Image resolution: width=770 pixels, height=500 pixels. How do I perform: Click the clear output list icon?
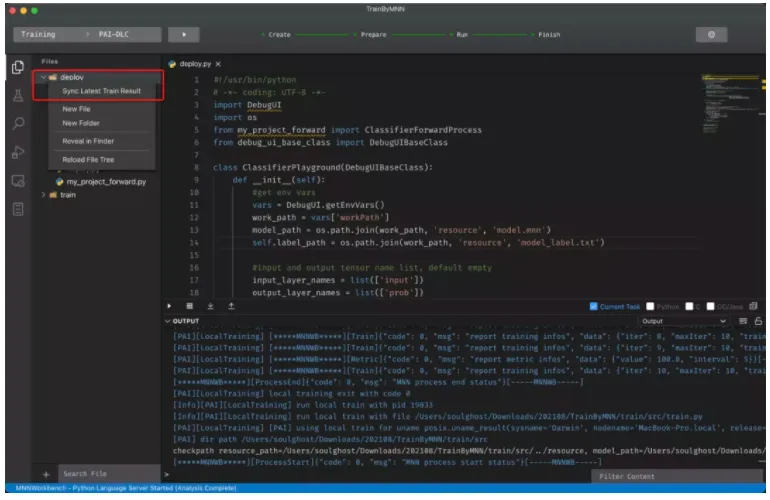point(743,321)
